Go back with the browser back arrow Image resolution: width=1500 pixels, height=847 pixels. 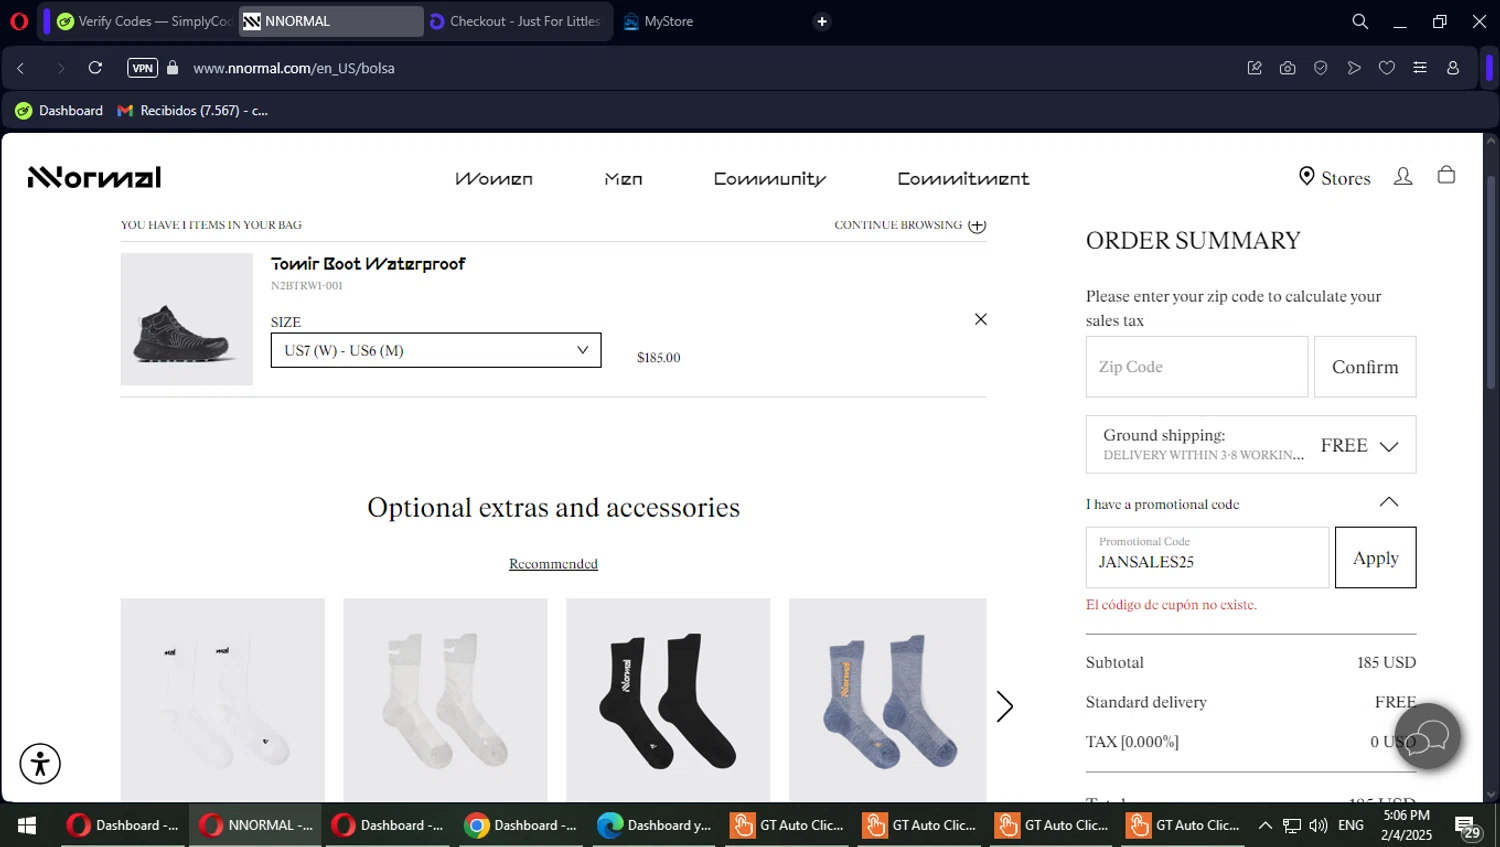tap(21, 68)
